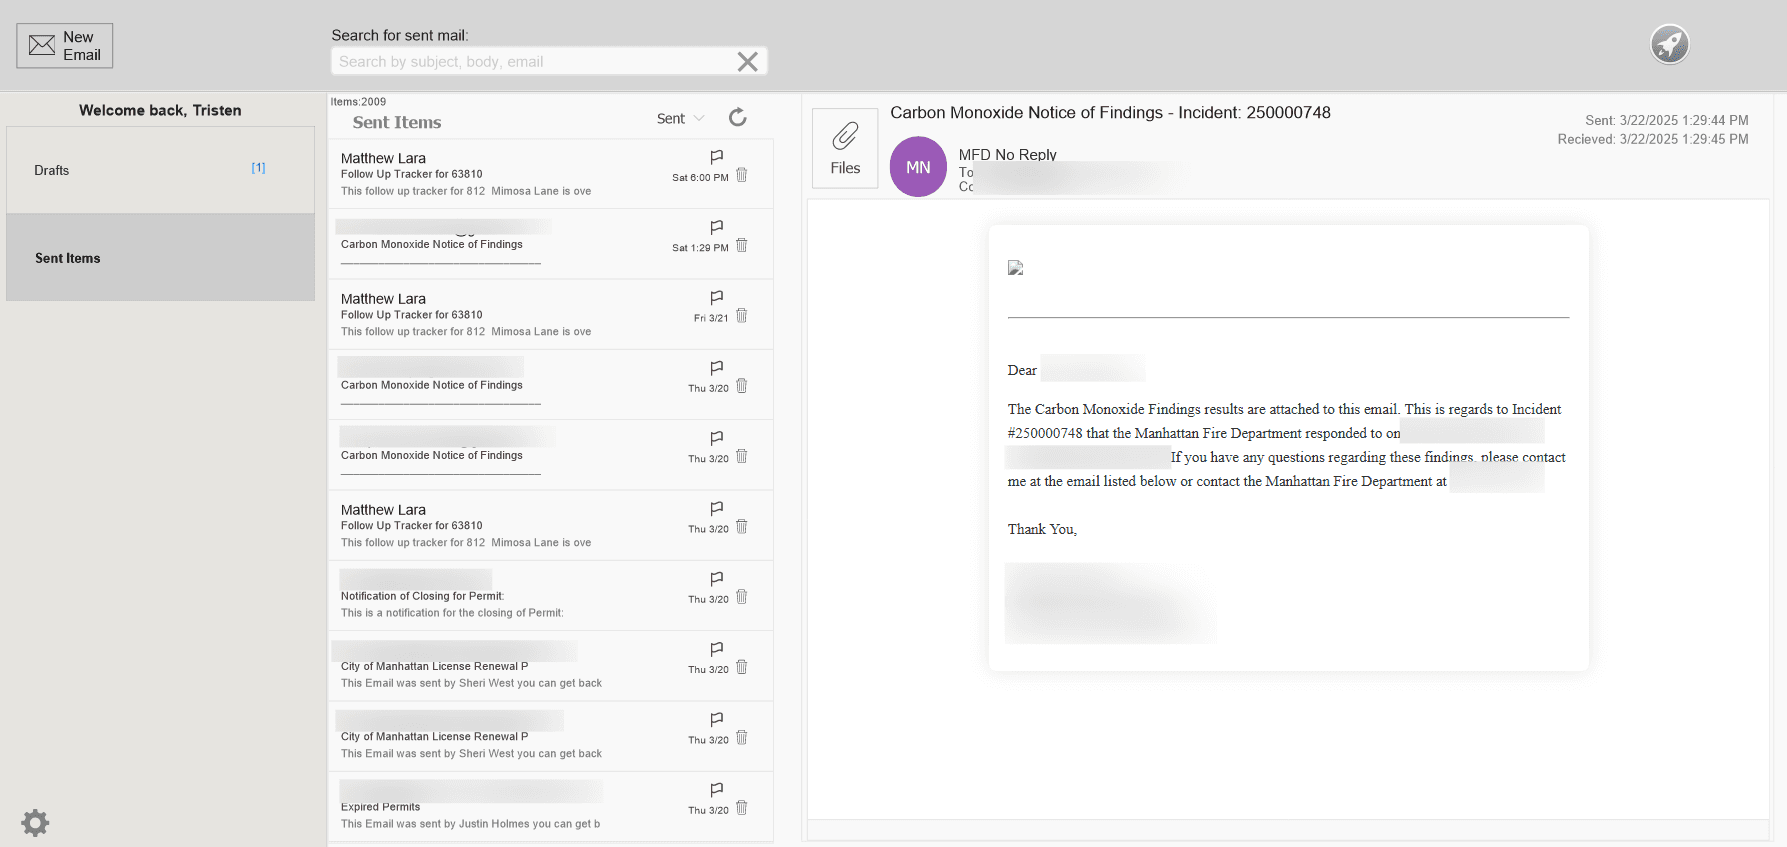Open the Expired Permits email
This screenshot has height=847, width=1787.
550,807
